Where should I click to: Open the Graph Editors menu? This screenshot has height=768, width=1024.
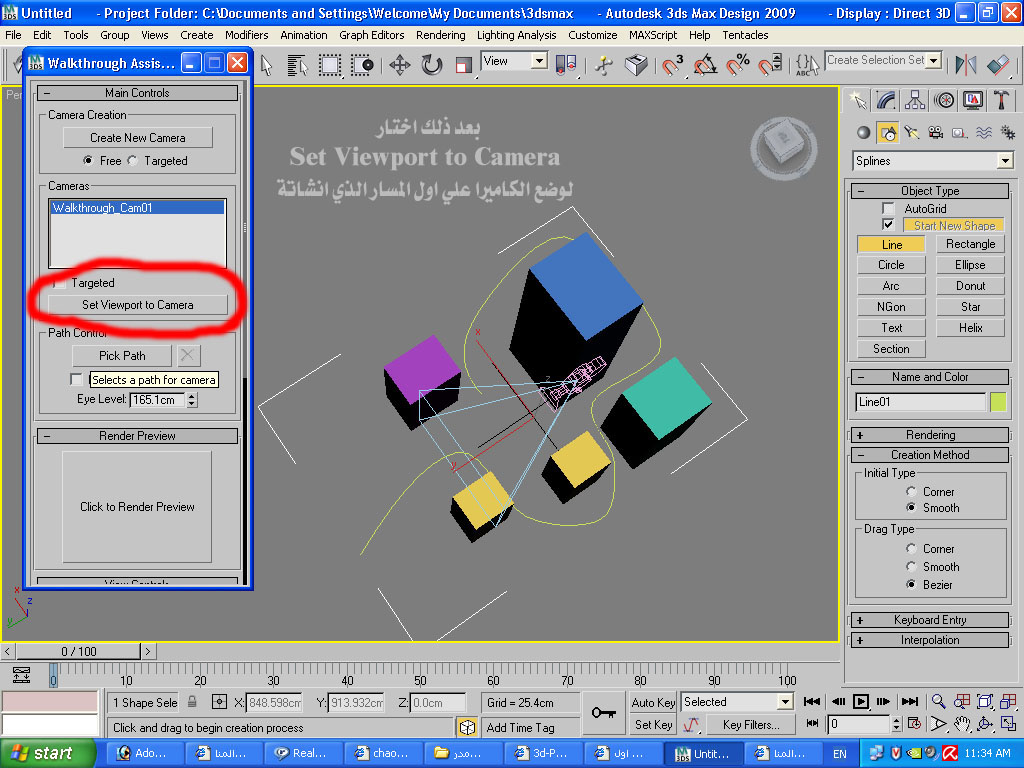click(x=371, y=35)
